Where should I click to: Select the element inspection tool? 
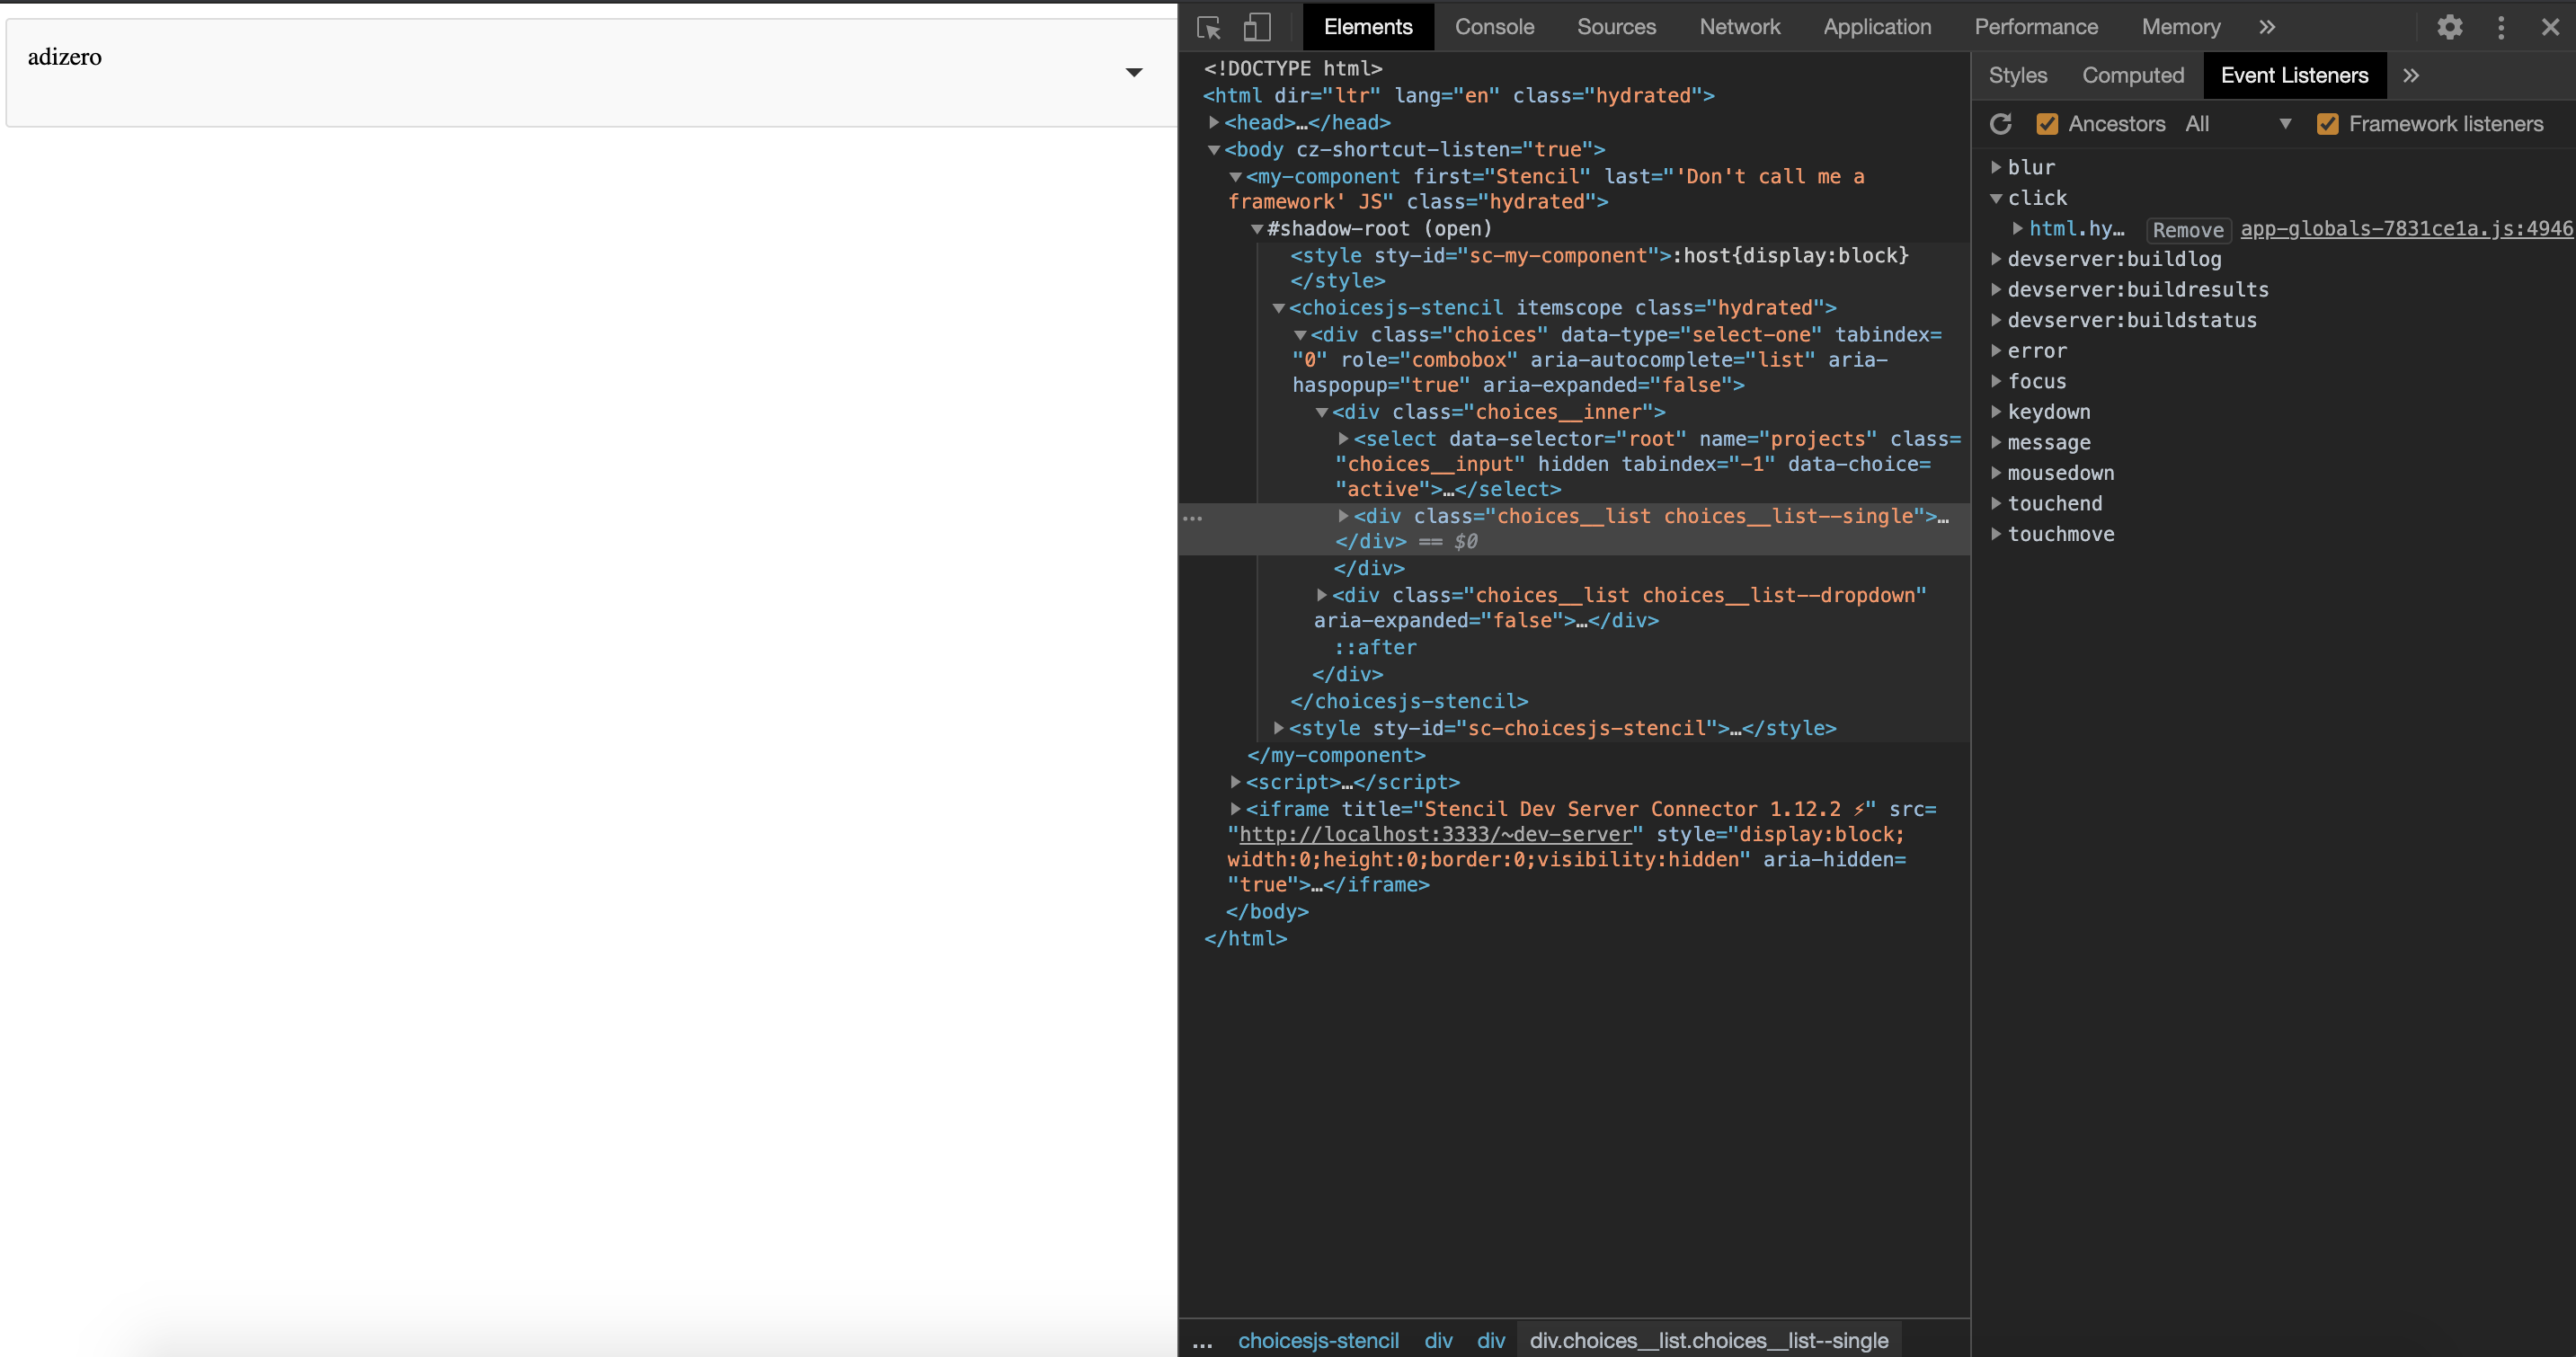(x=1209, y=27)
